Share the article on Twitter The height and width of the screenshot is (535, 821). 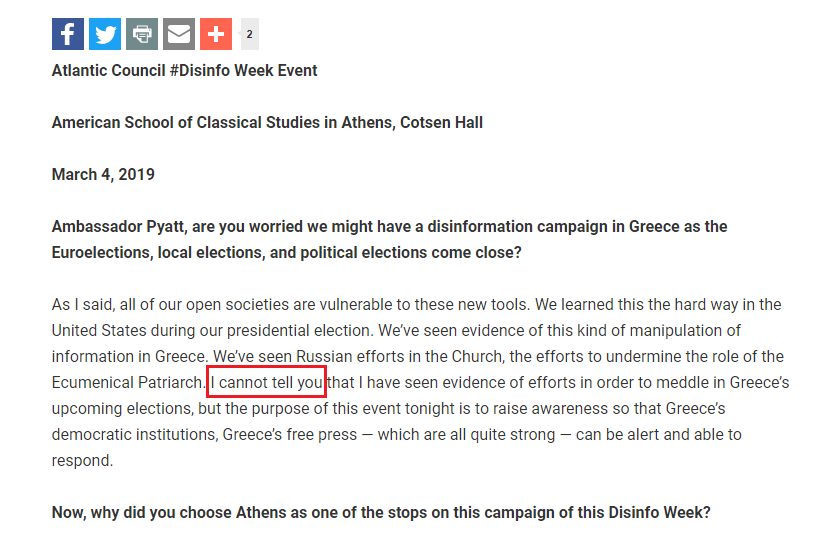[x=105, y=34]
